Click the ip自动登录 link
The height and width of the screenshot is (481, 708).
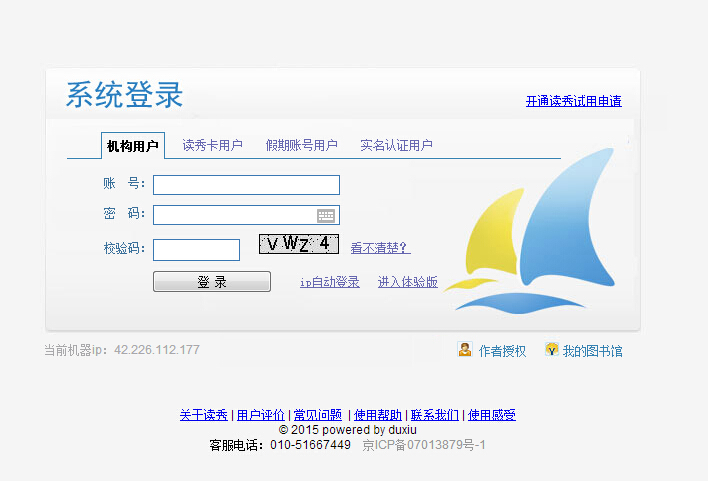pos(329,282)
